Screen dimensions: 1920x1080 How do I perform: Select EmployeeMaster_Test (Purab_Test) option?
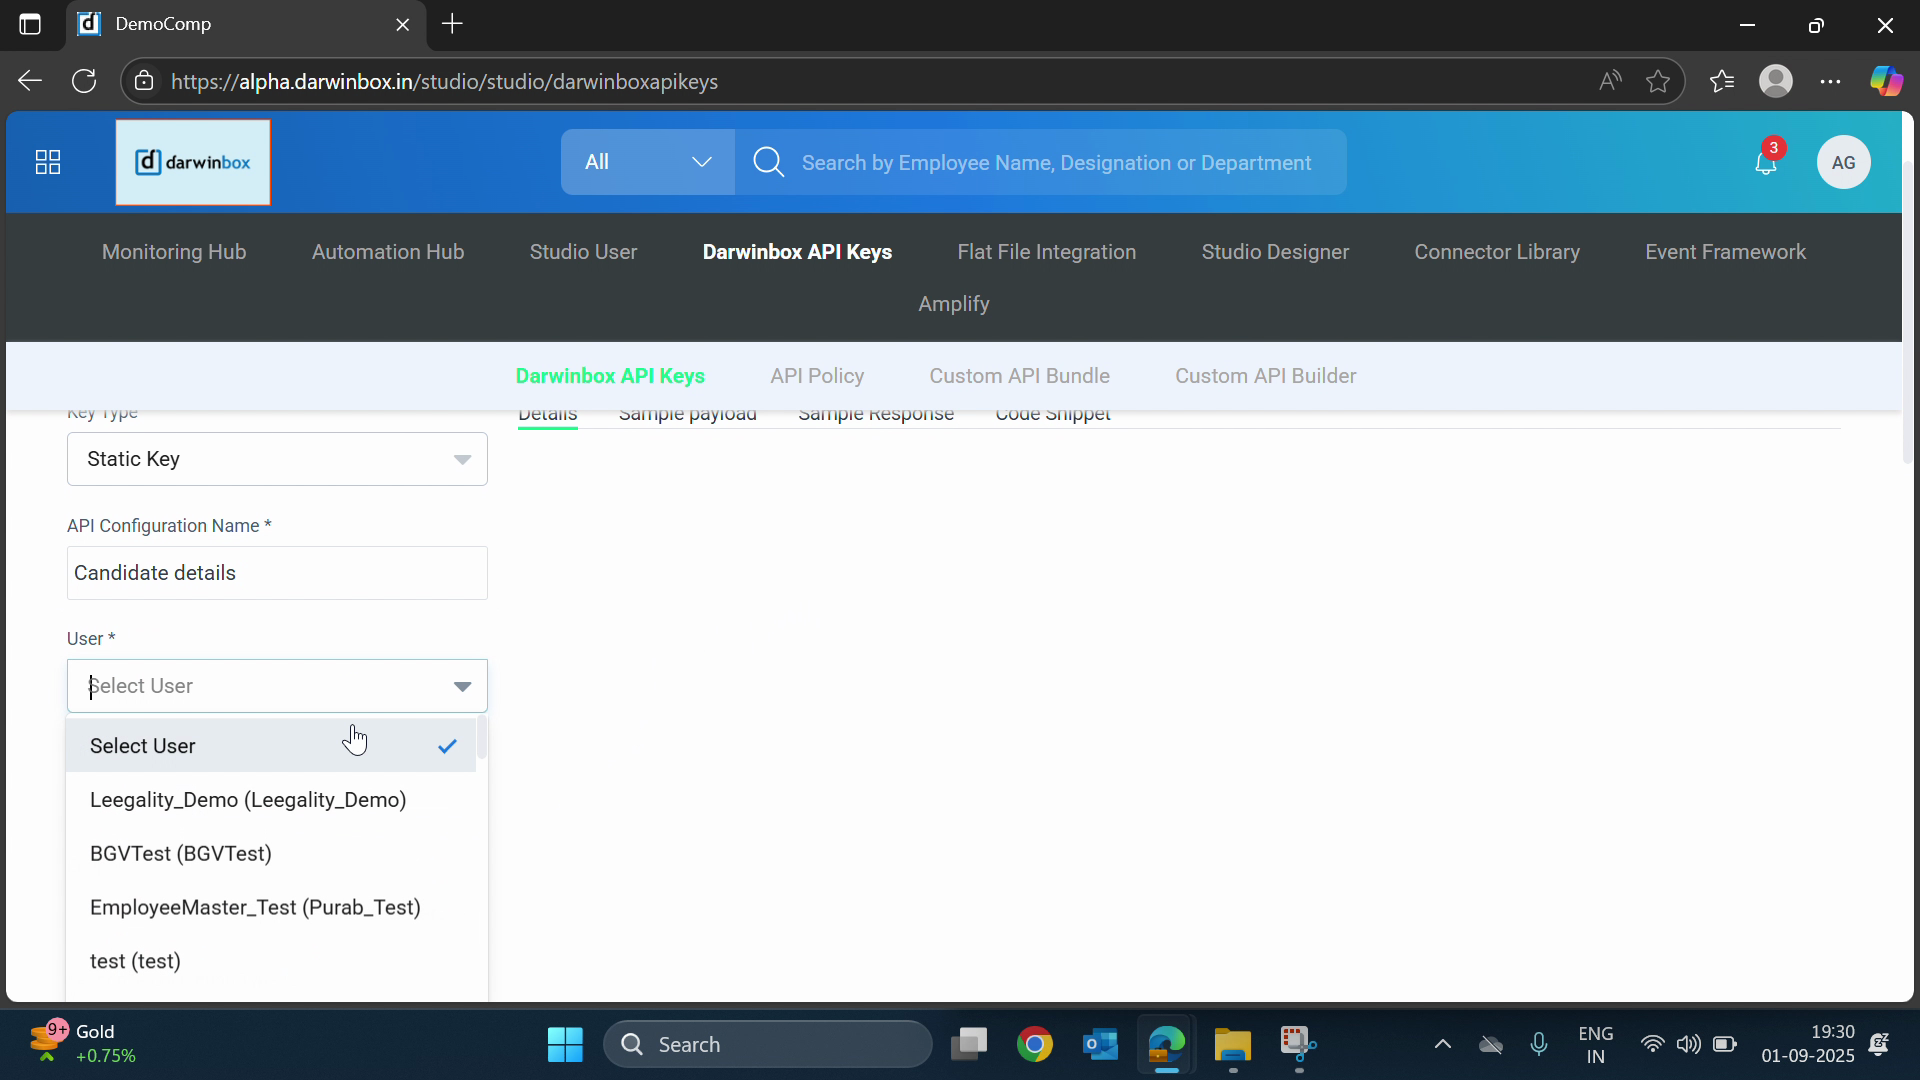(255, 908)
